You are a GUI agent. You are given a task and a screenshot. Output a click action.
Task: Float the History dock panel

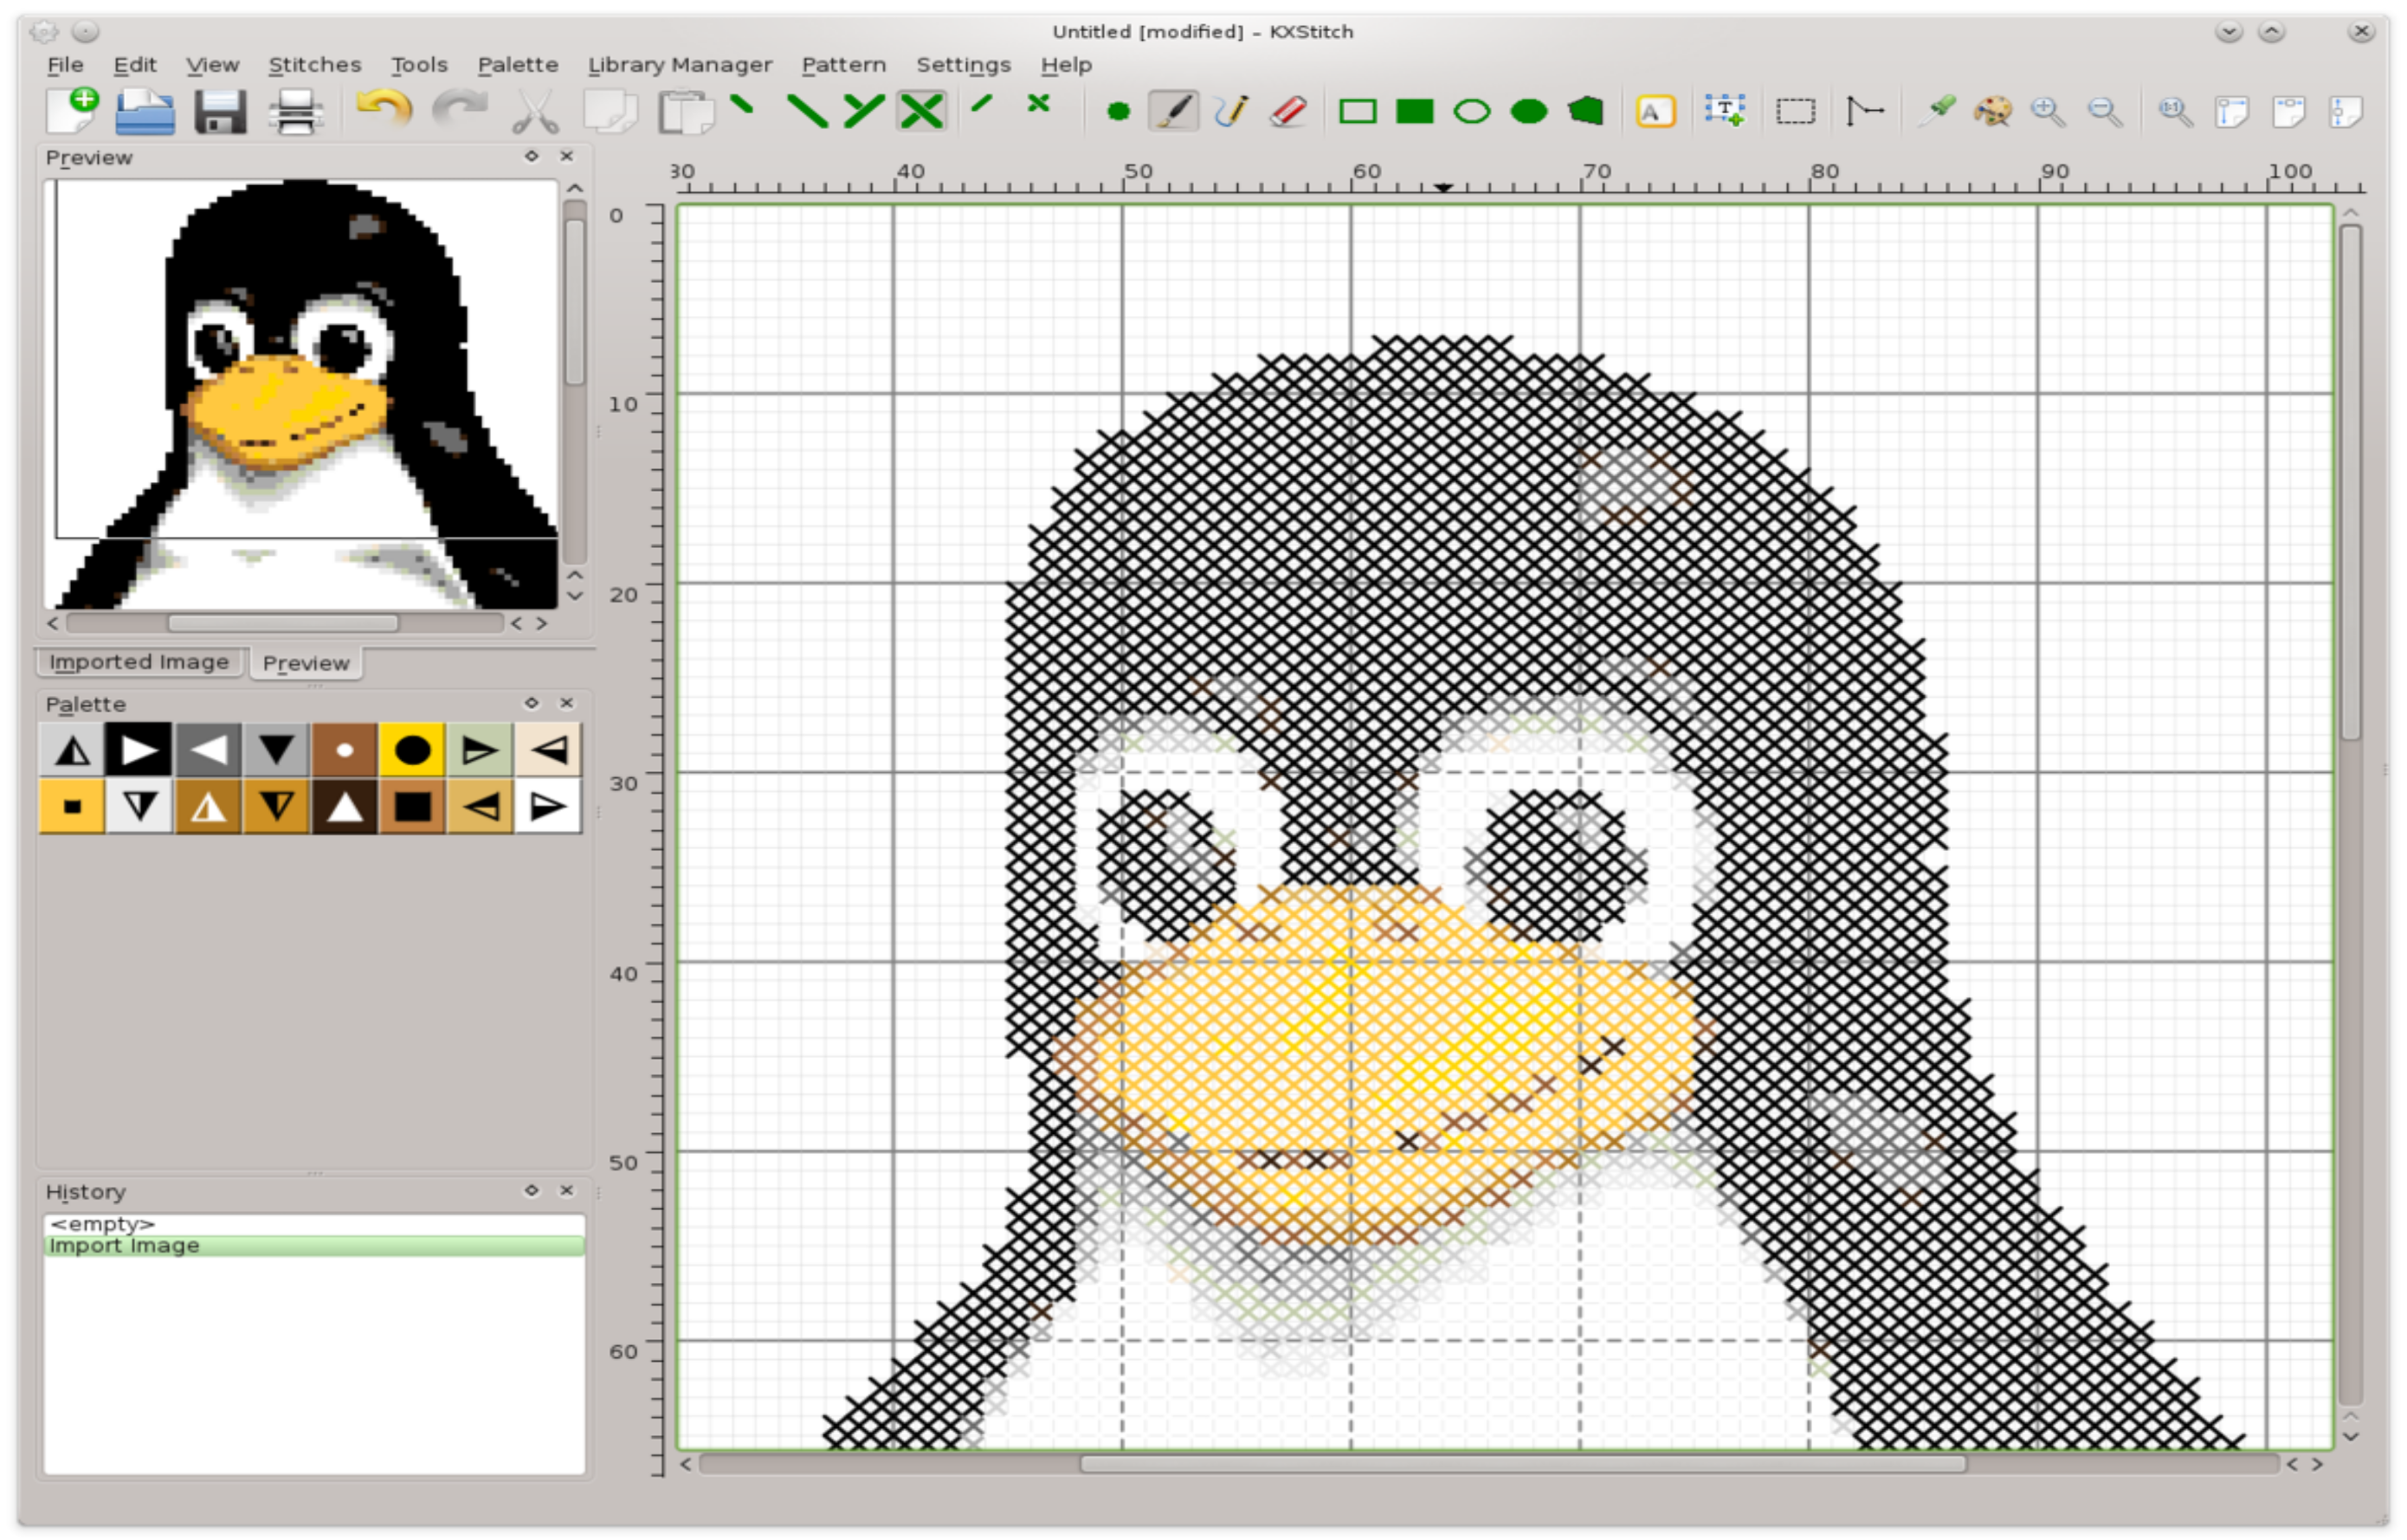(532, 1190)
